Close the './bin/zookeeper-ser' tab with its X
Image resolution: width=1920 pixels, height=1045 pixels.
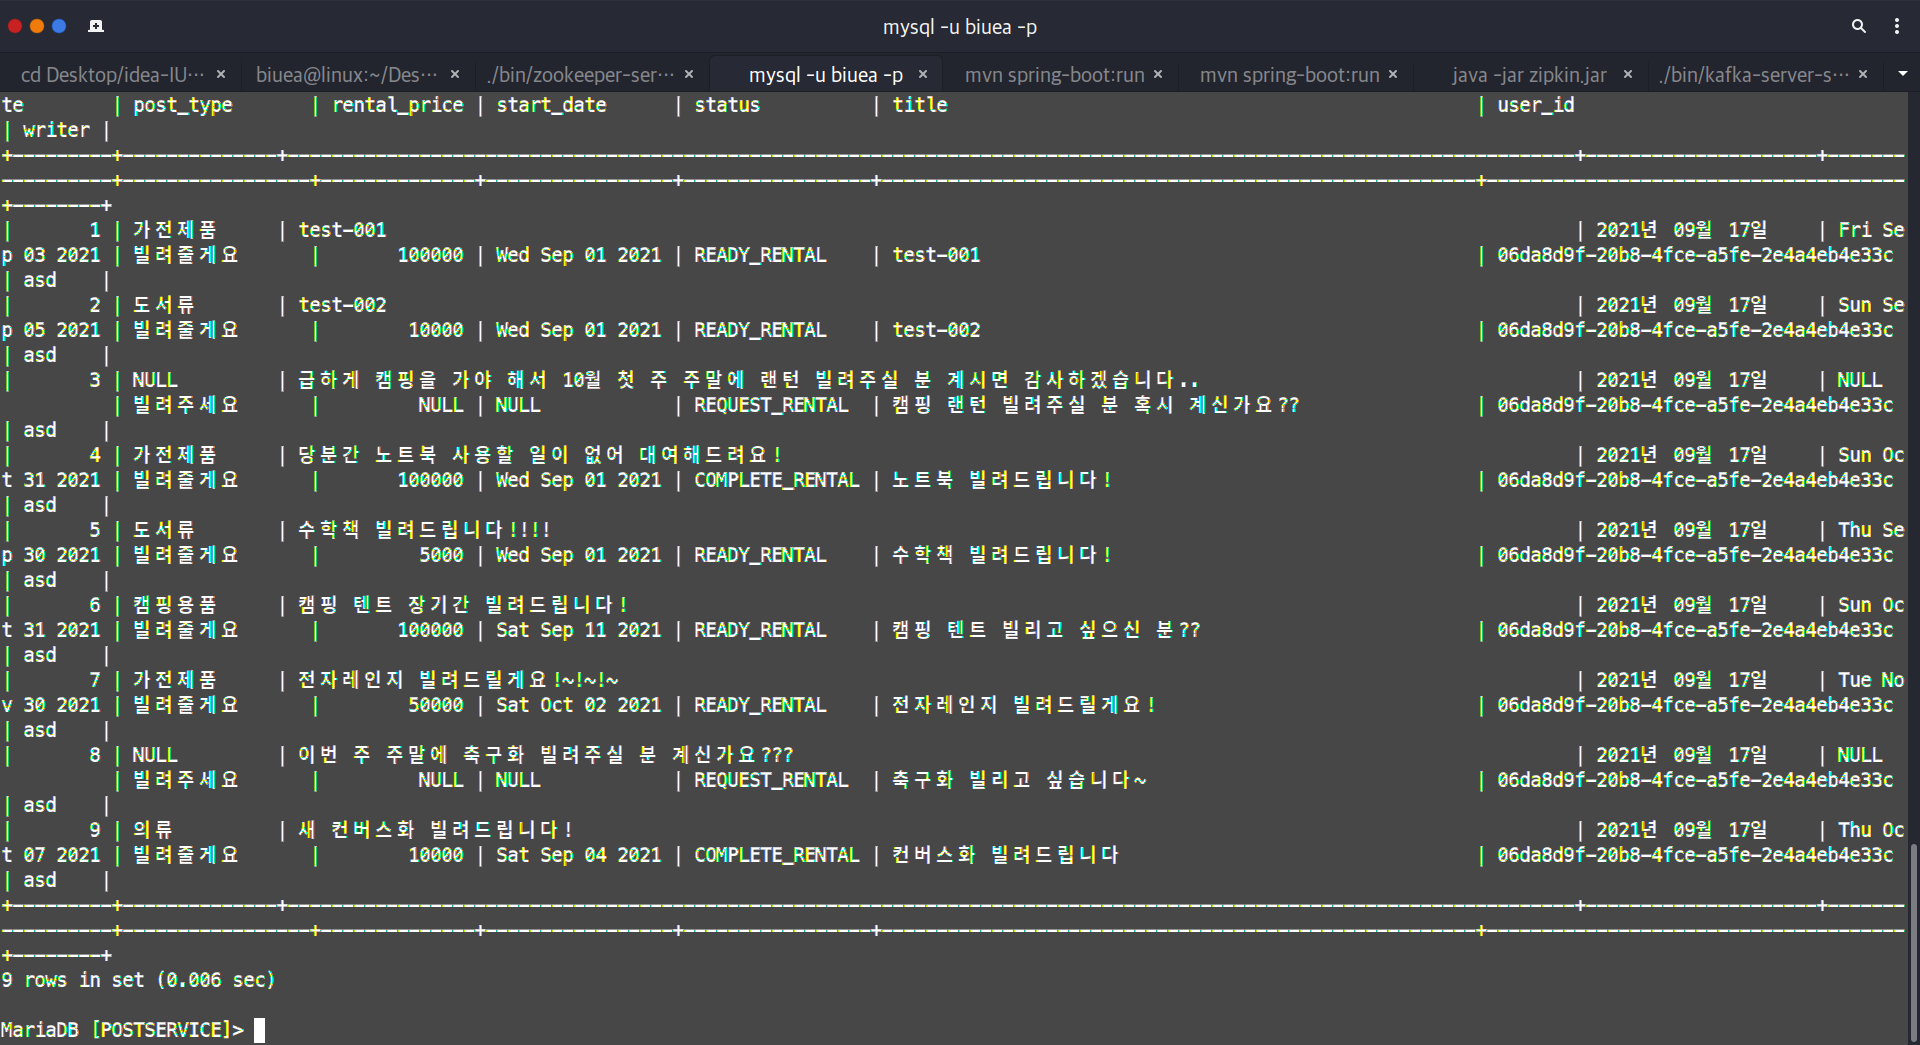click(689, 74)
